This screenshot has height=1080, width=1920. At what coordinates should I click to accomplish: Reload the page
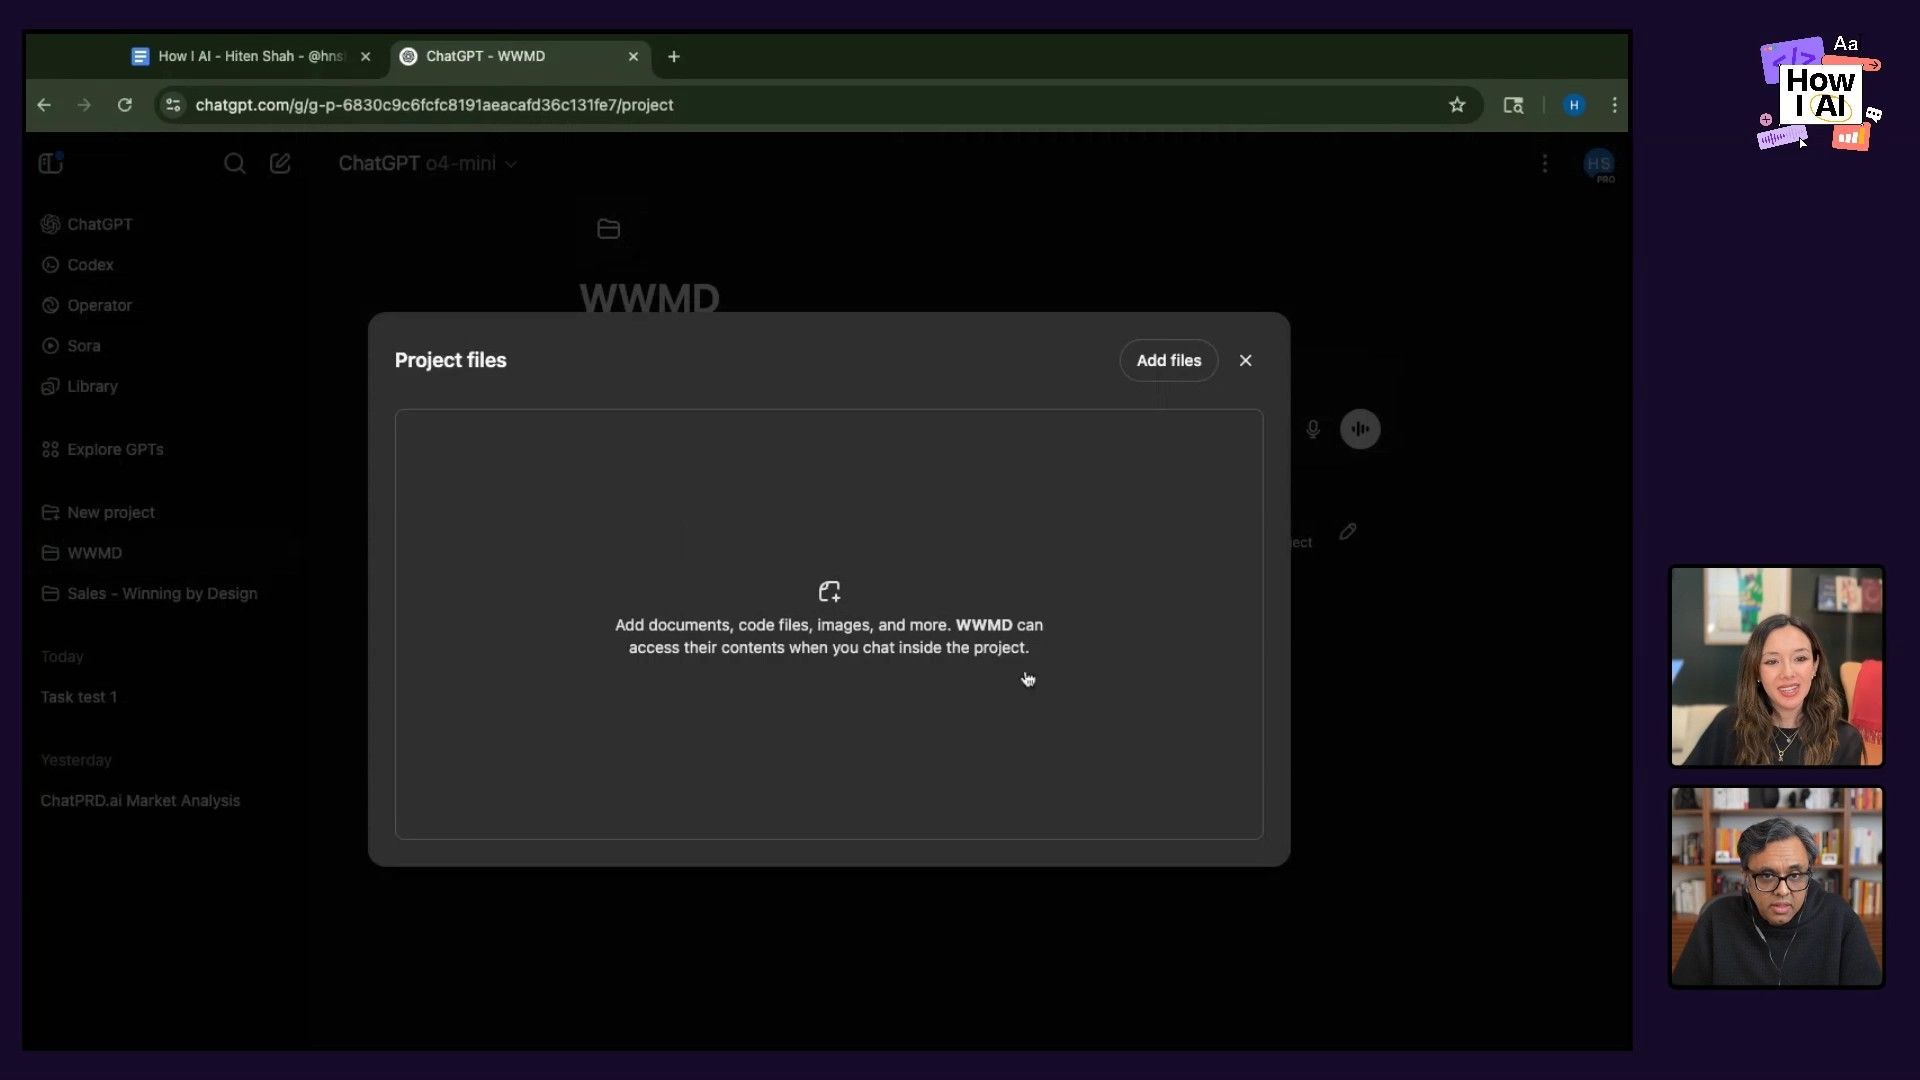click(x=125, y=105)
